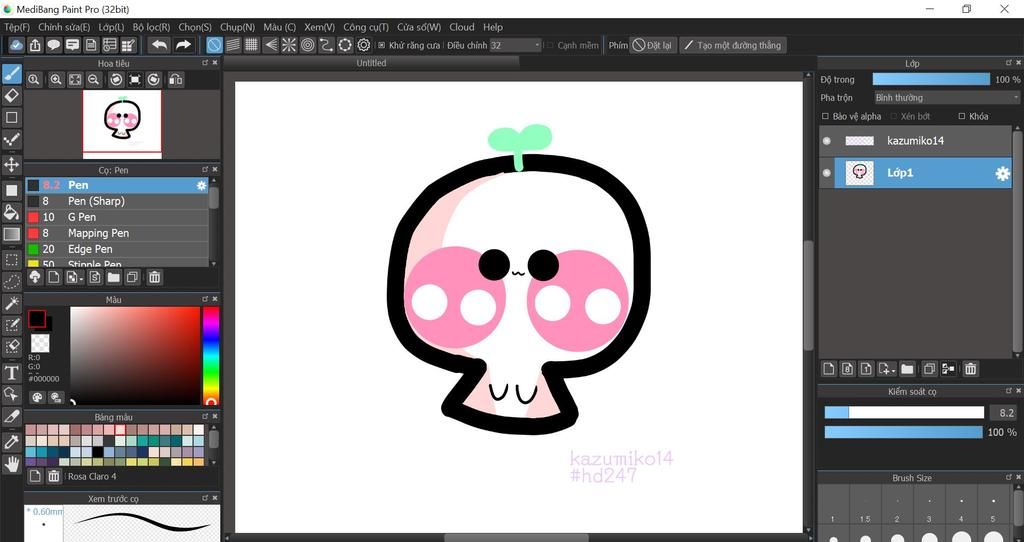
Task: Toggle Khử răng cưa checkbox
Action: 381,45
